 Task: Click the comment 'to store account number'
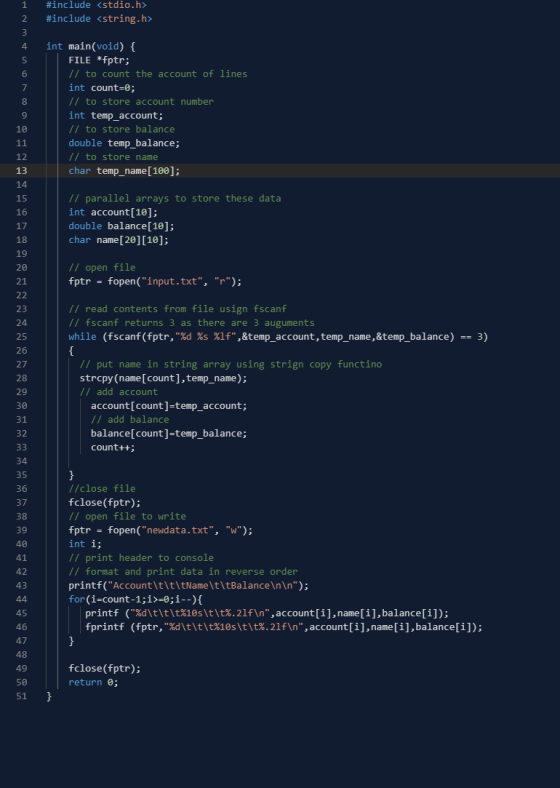pyautogui.click(x=141, y=102)
